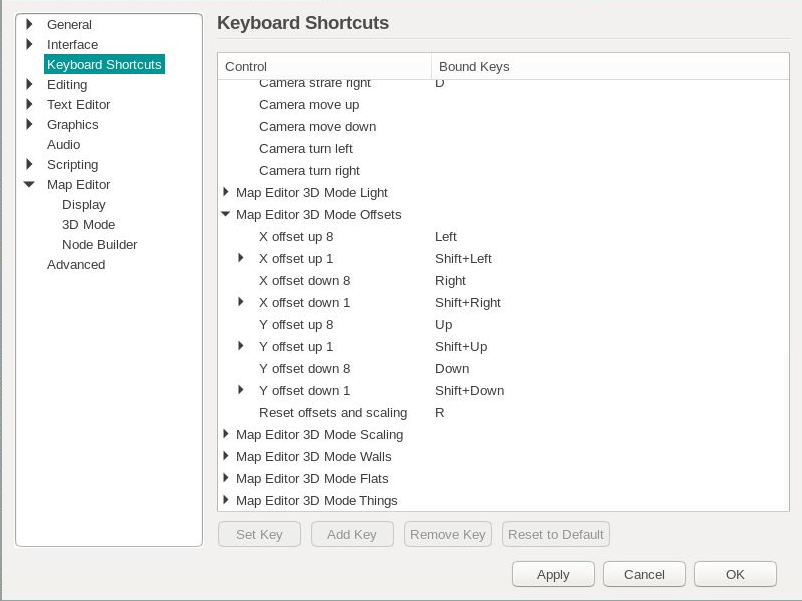Apply the preference changes

coord(553,574)
